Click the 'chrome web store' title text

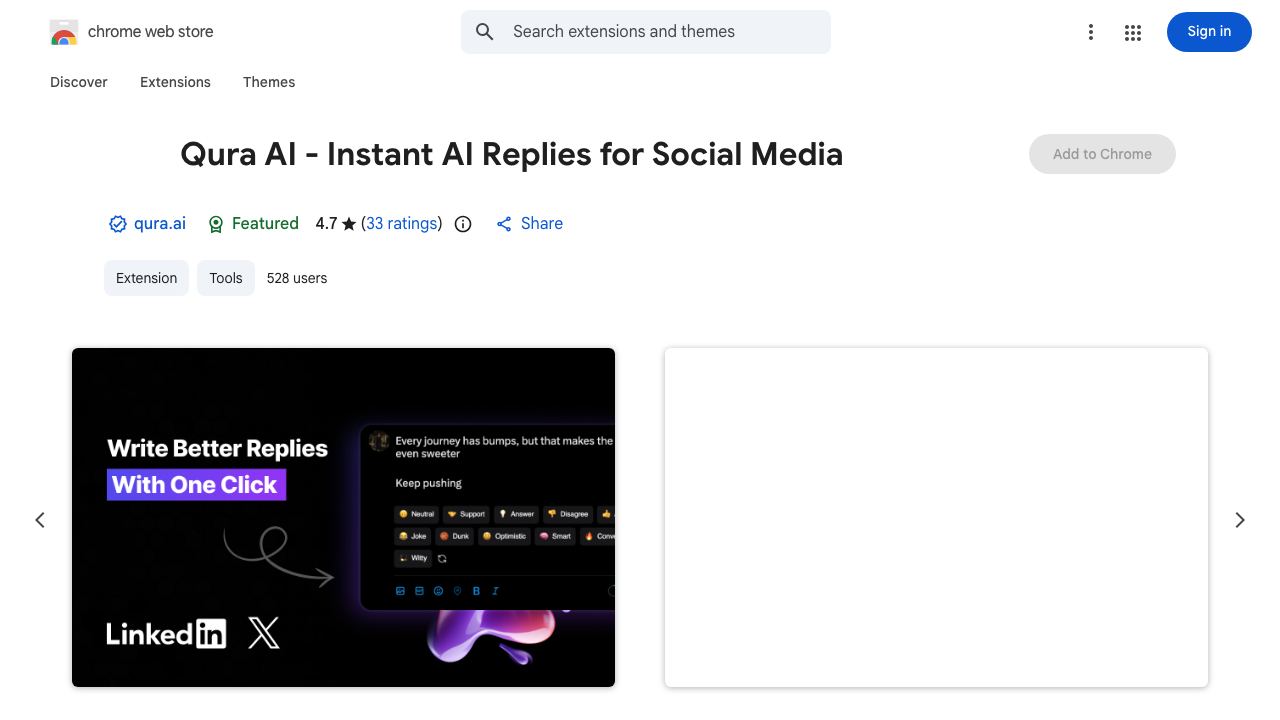click(151, 32)
